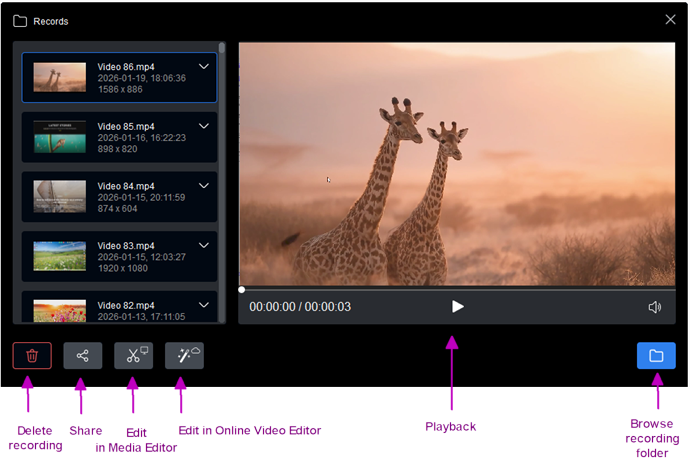Select the Video 84.mp4 thumbnail

click(60, 196)
